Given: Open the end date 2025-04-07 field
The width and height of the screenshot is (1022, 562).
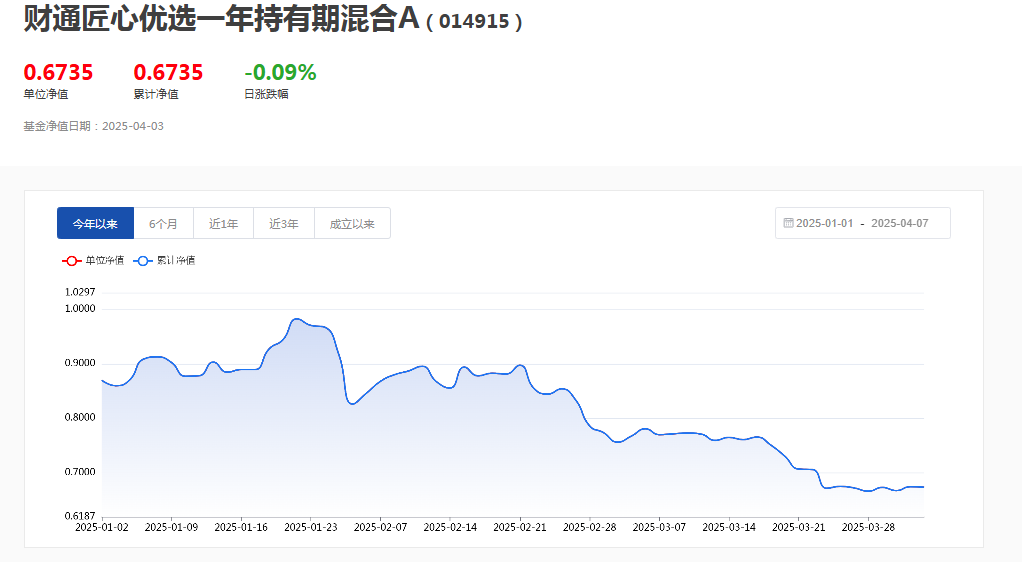Looking at the screenshot, I should coord(899,223).
